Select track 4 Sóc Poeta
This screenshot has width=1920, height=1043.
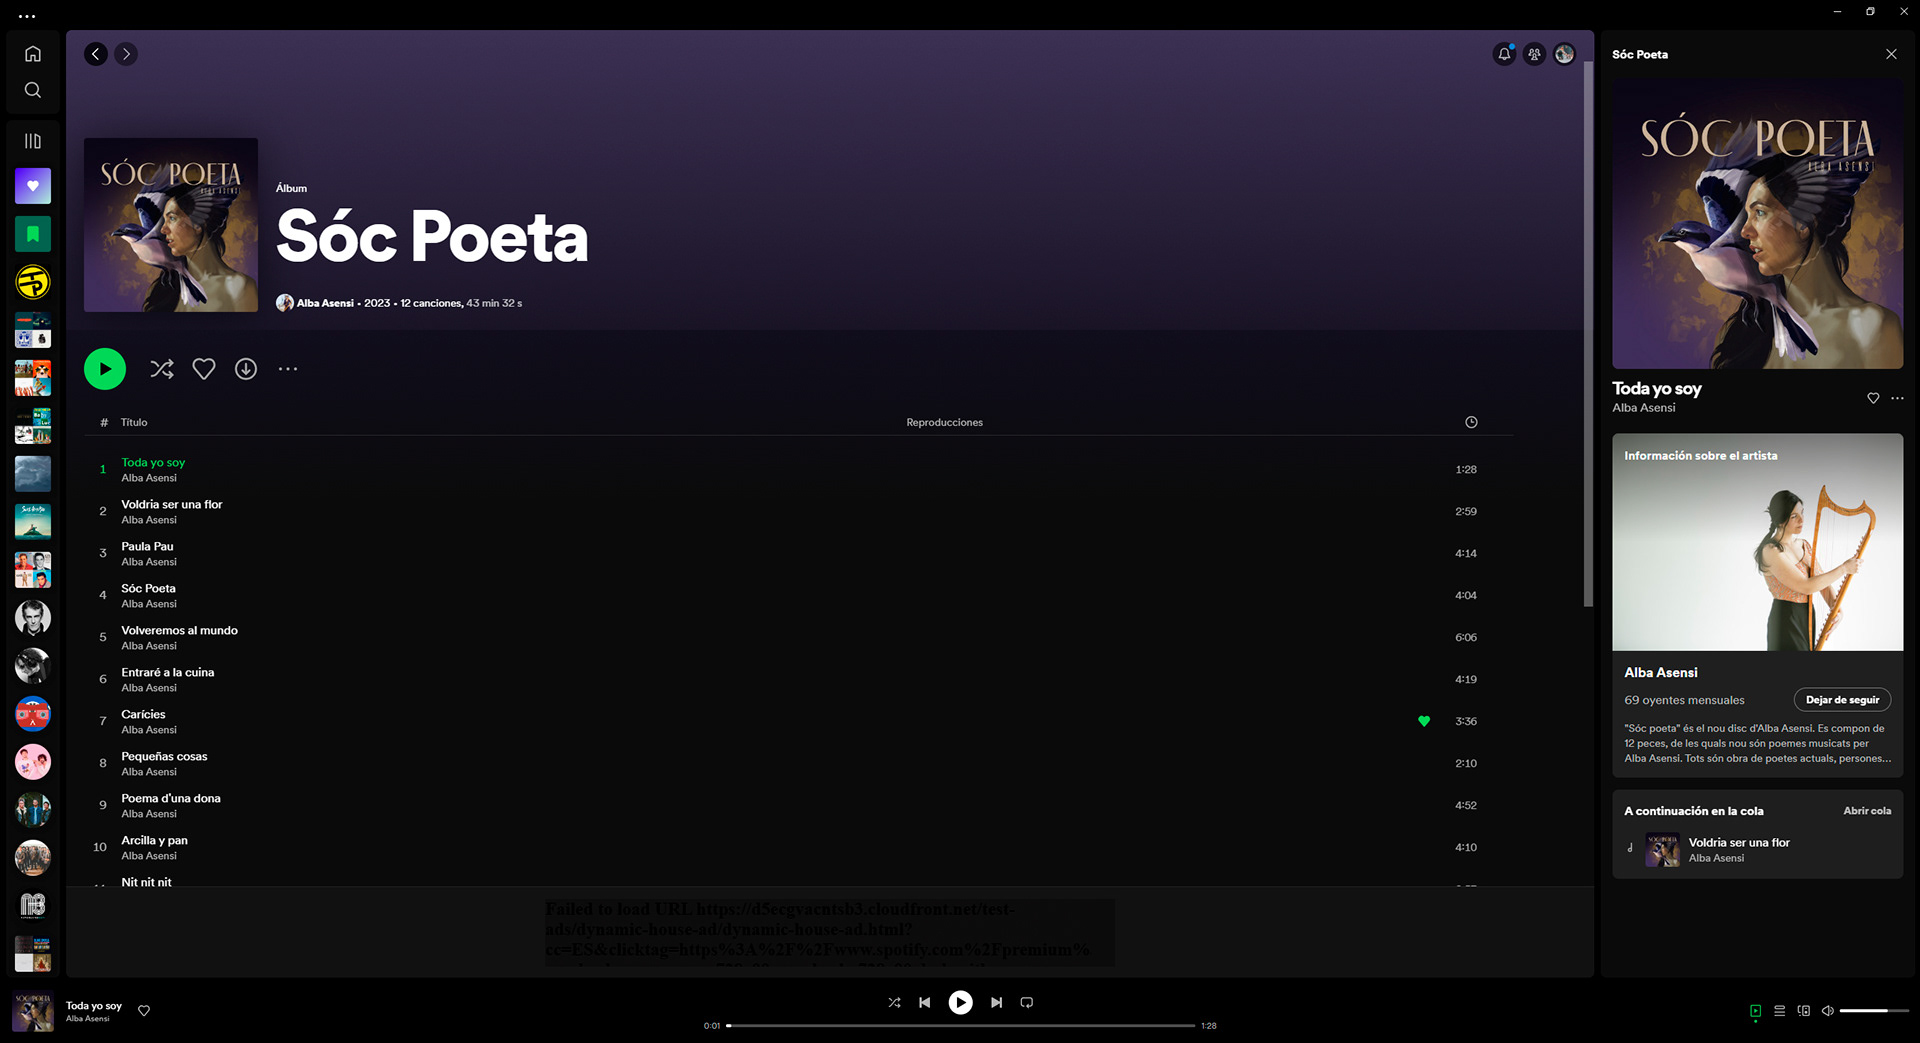[798, 595]
